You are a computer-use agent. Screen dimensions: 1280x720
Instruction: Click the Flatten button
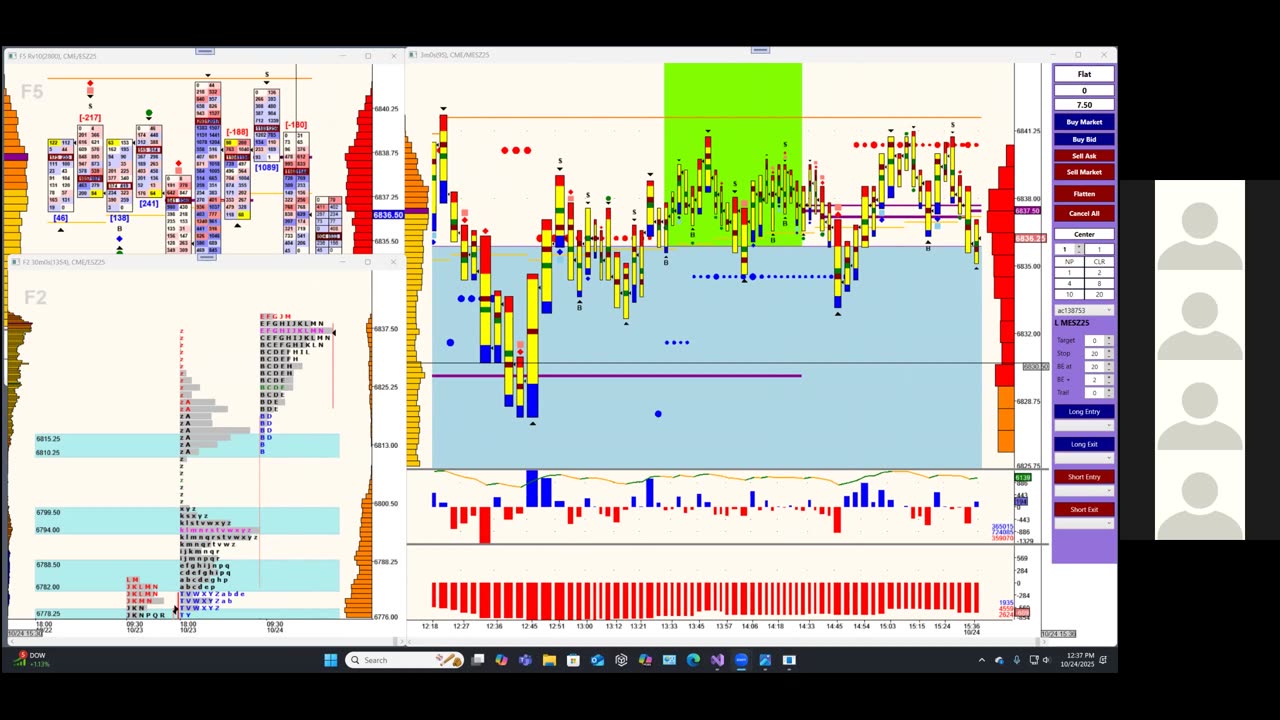click(x=1084, y=194)
